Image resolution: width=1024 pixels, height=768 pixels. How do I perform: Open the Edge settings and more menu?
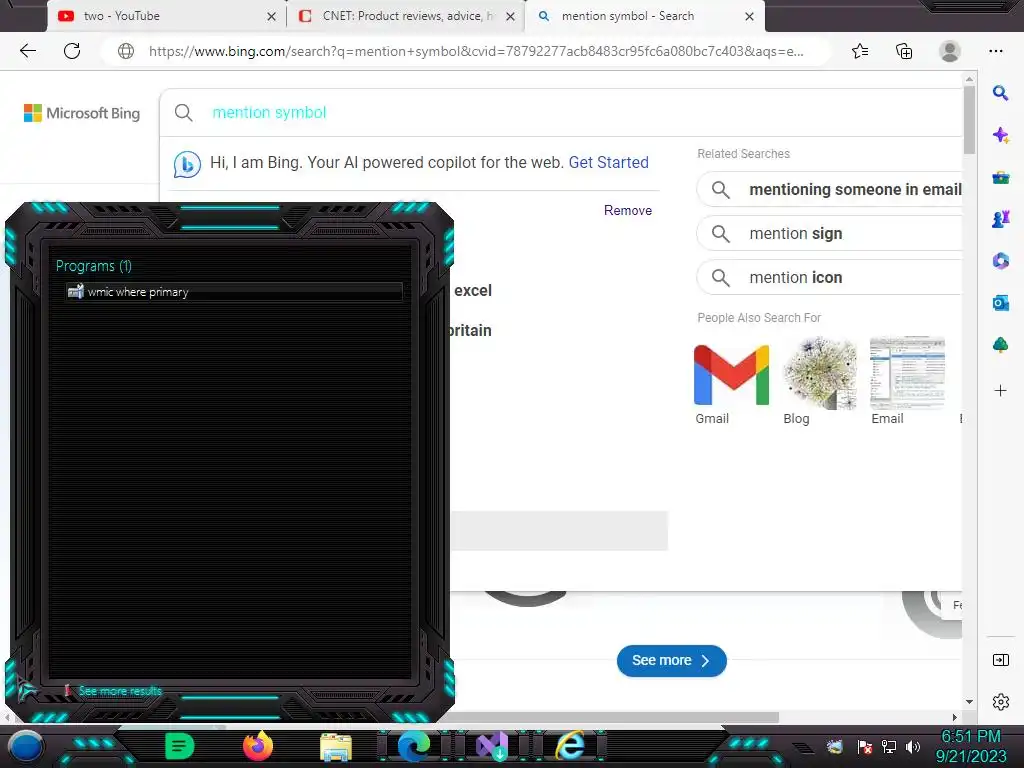996,51
